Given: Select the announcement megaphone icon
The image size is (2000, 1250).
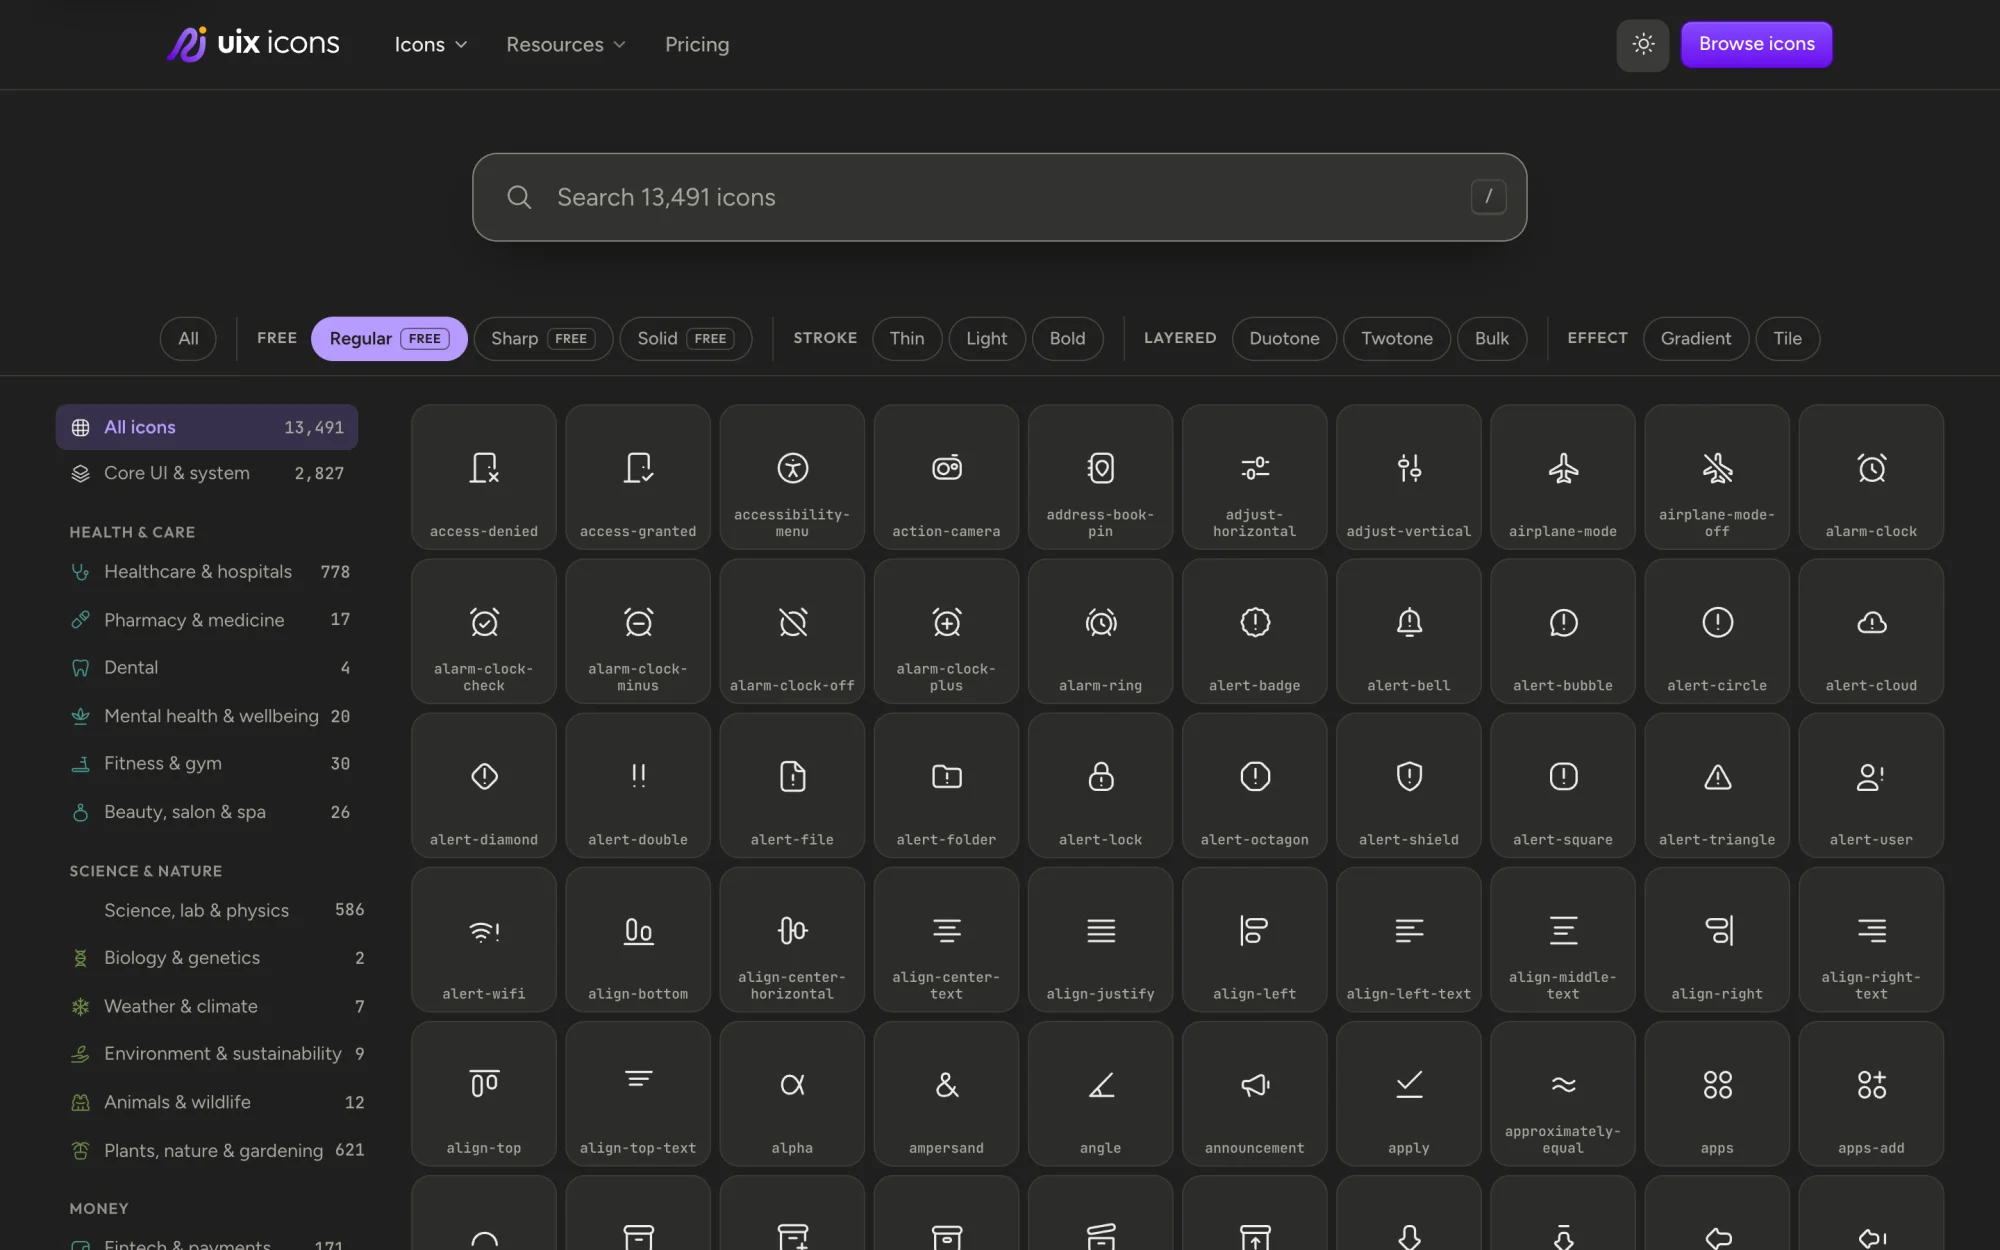Looking at the screenshot, I should [x=1254, y=1093].
